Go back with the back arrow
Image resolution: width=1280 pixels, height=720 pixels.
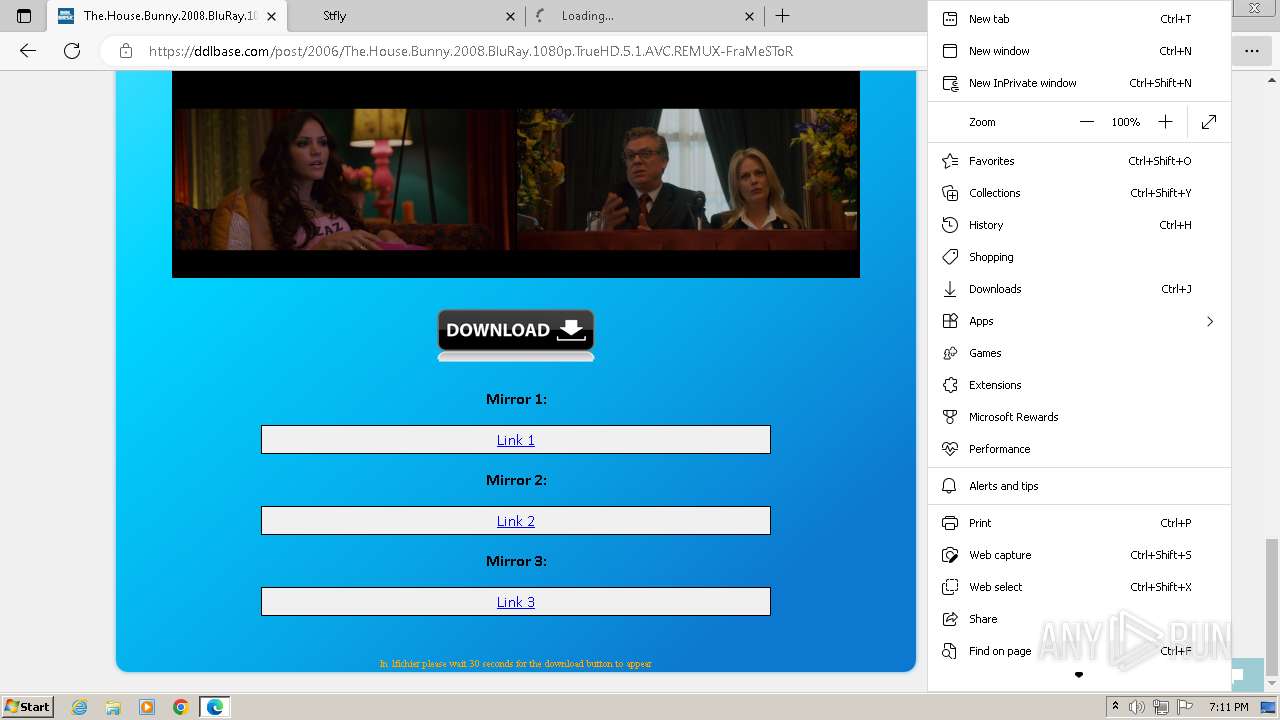click(28, 51)
